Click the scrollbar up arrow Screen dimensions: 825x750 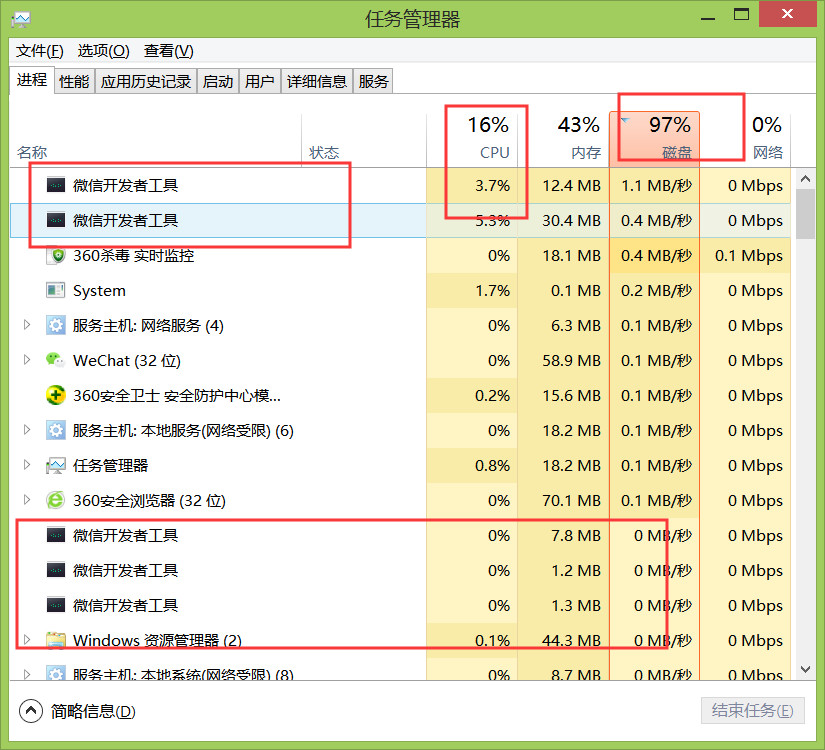[806, 179]
